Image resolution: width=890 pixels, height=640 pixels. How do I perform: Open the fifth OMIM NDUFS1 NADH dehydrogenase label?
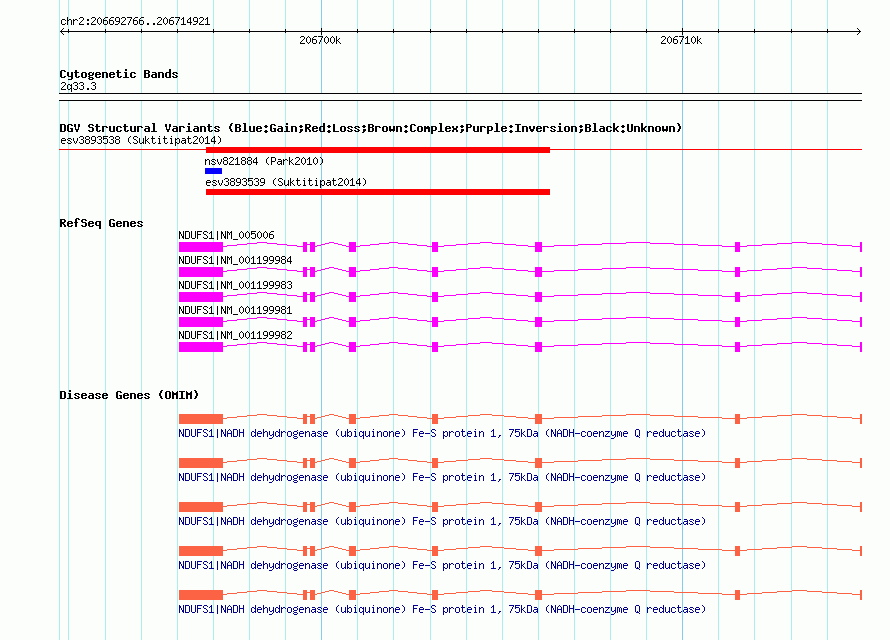click(x=442, y=609)
